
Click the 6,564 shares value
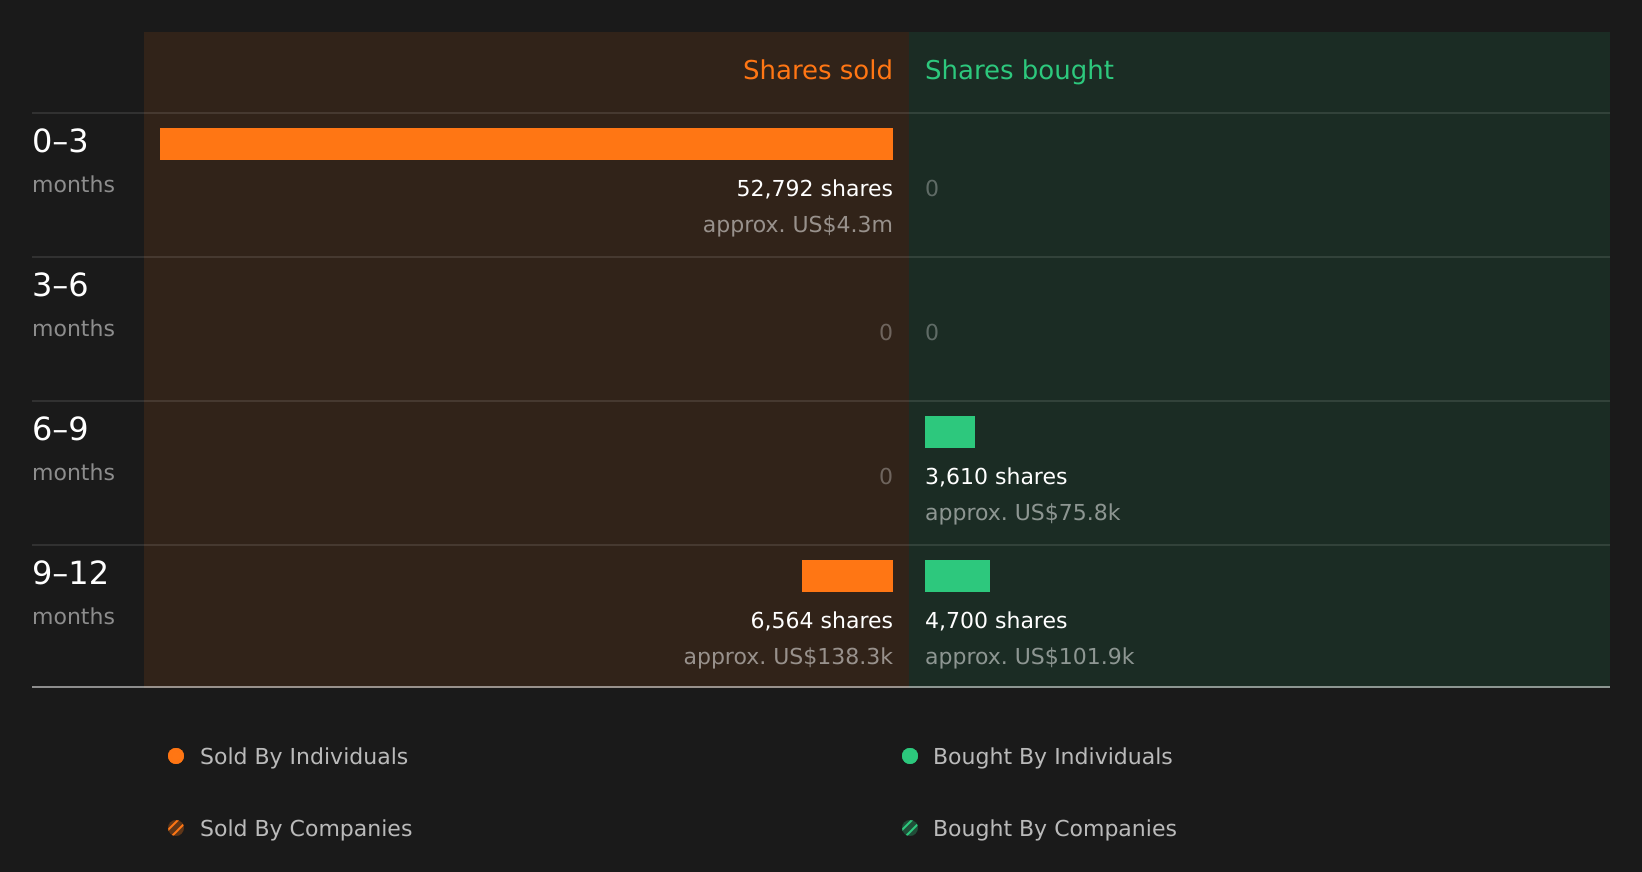pyautogui.click(x=821, y=621)
